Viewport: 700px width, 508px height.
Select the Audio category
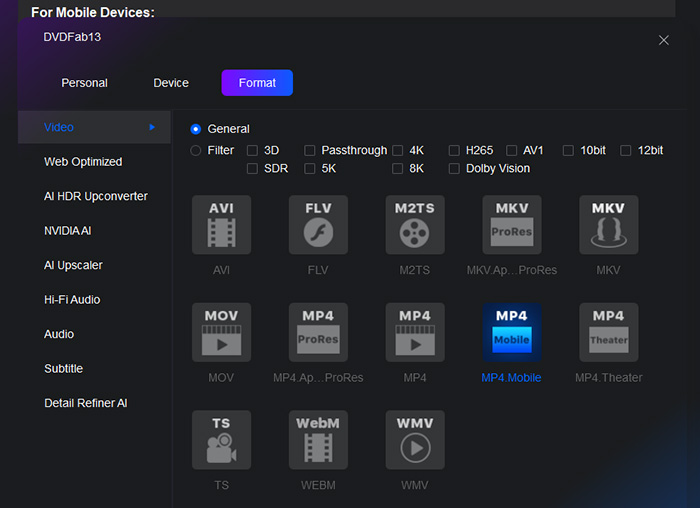(59, 334)
